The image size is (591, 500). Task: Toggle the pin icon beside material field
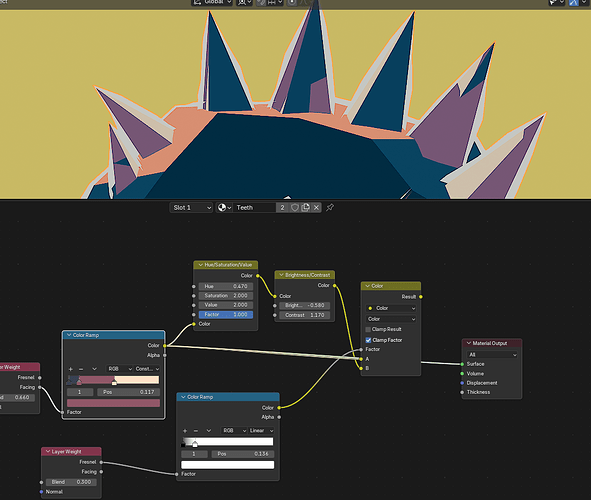point(330,208)
